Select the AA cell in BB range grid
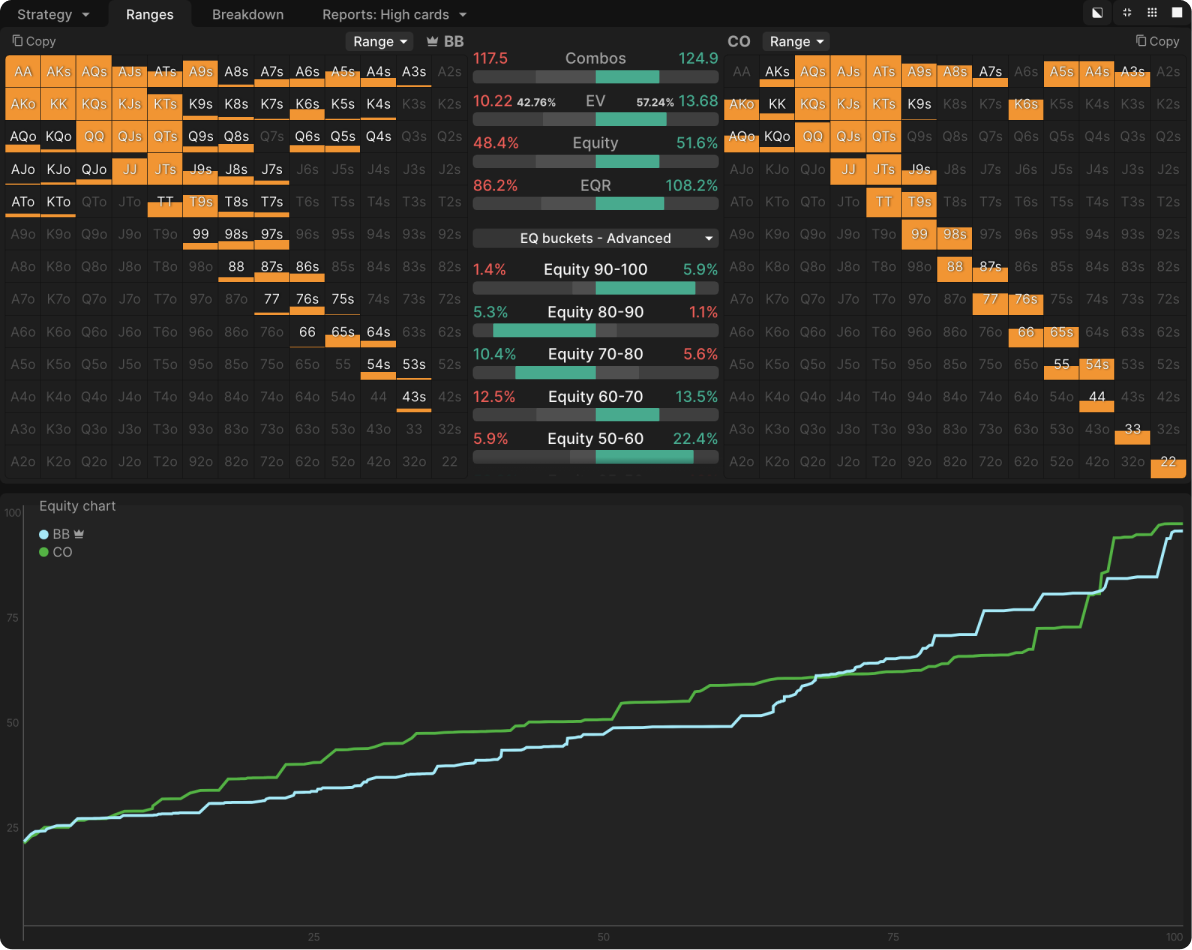This screenshot has height=950, width=1192. click(22, 72)
